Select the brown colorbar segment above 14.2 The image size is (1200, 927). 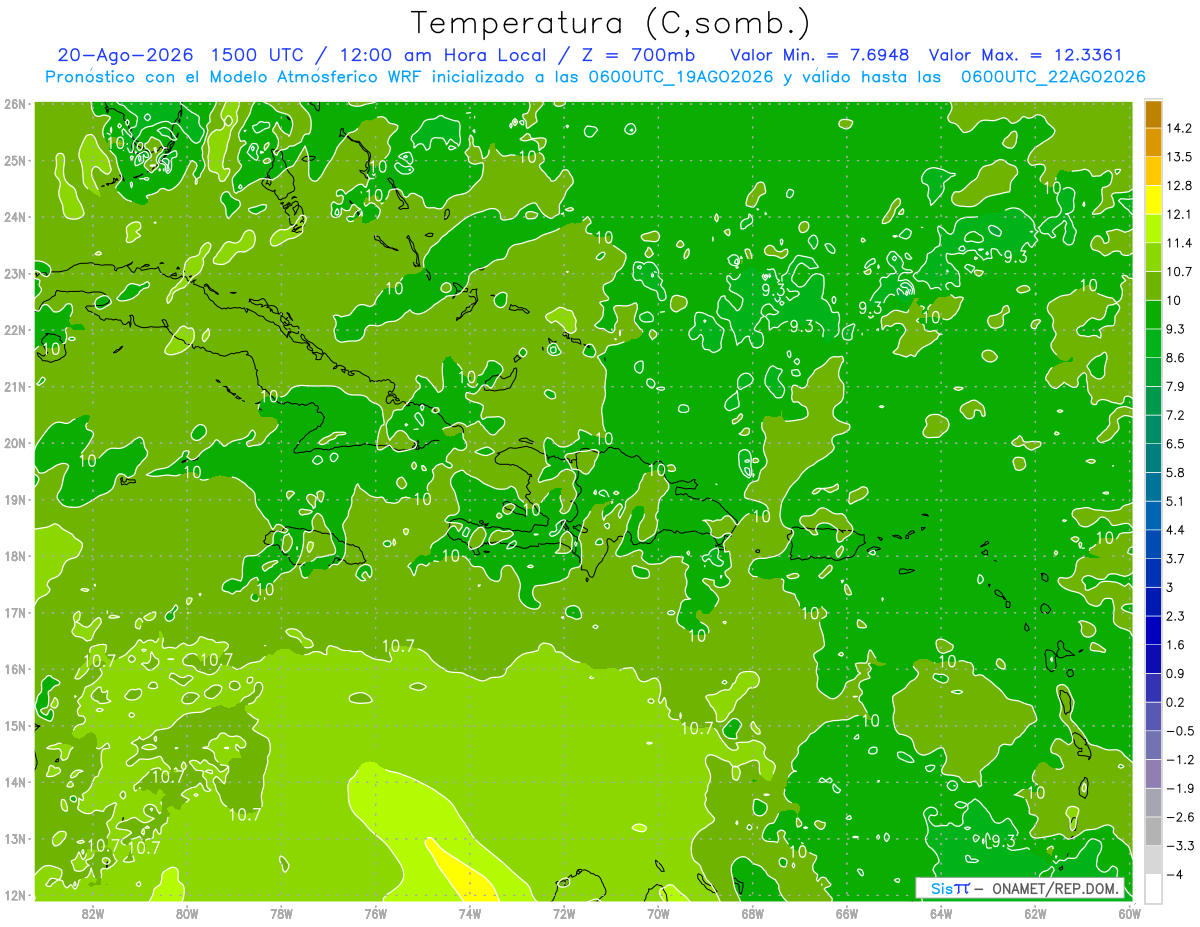pos(1153,114)
